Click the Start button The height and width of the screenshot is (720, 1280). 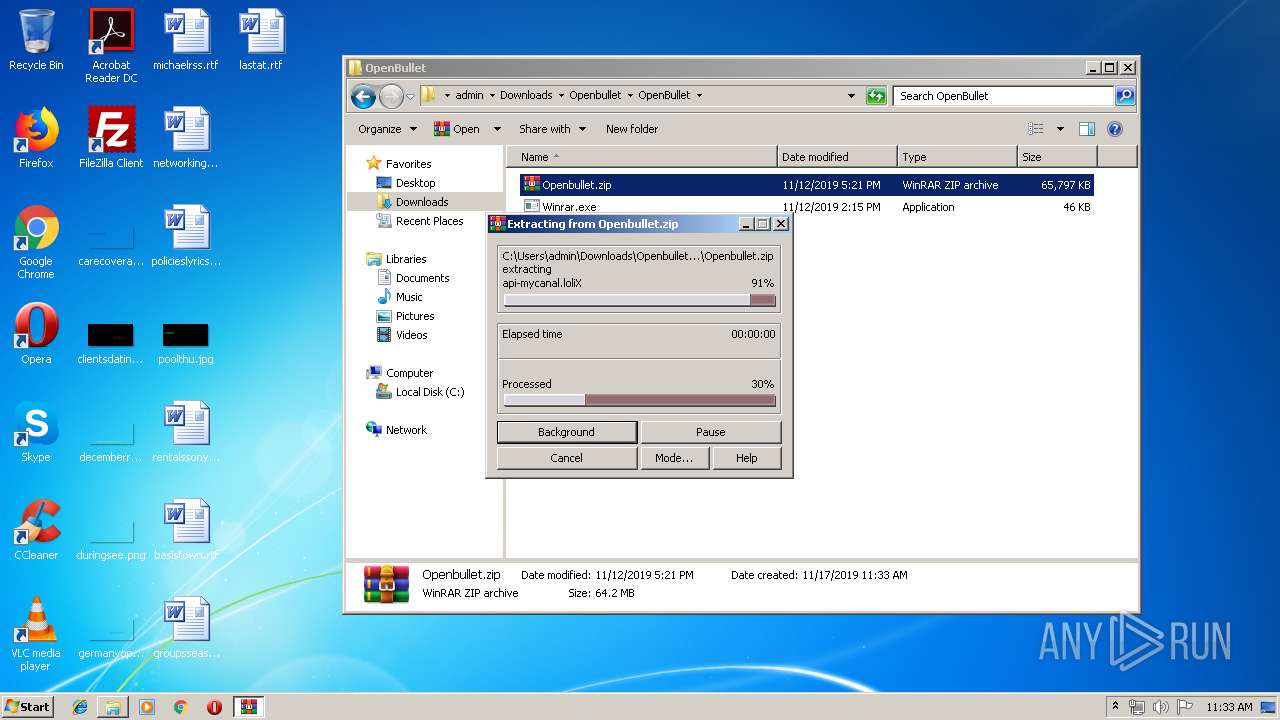(x=28, y=707)
